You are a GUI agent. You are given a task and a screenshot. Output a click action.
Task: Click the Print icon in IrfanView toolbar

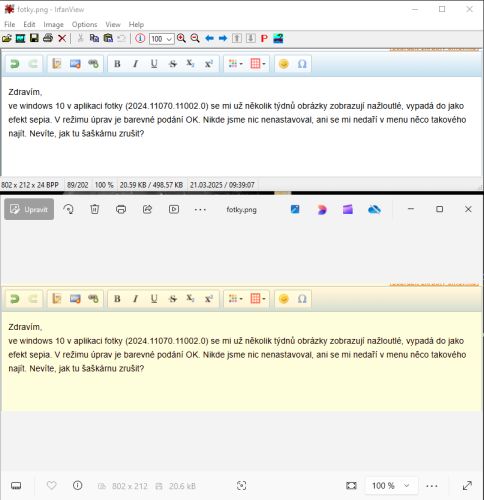(x=48, y=38)
